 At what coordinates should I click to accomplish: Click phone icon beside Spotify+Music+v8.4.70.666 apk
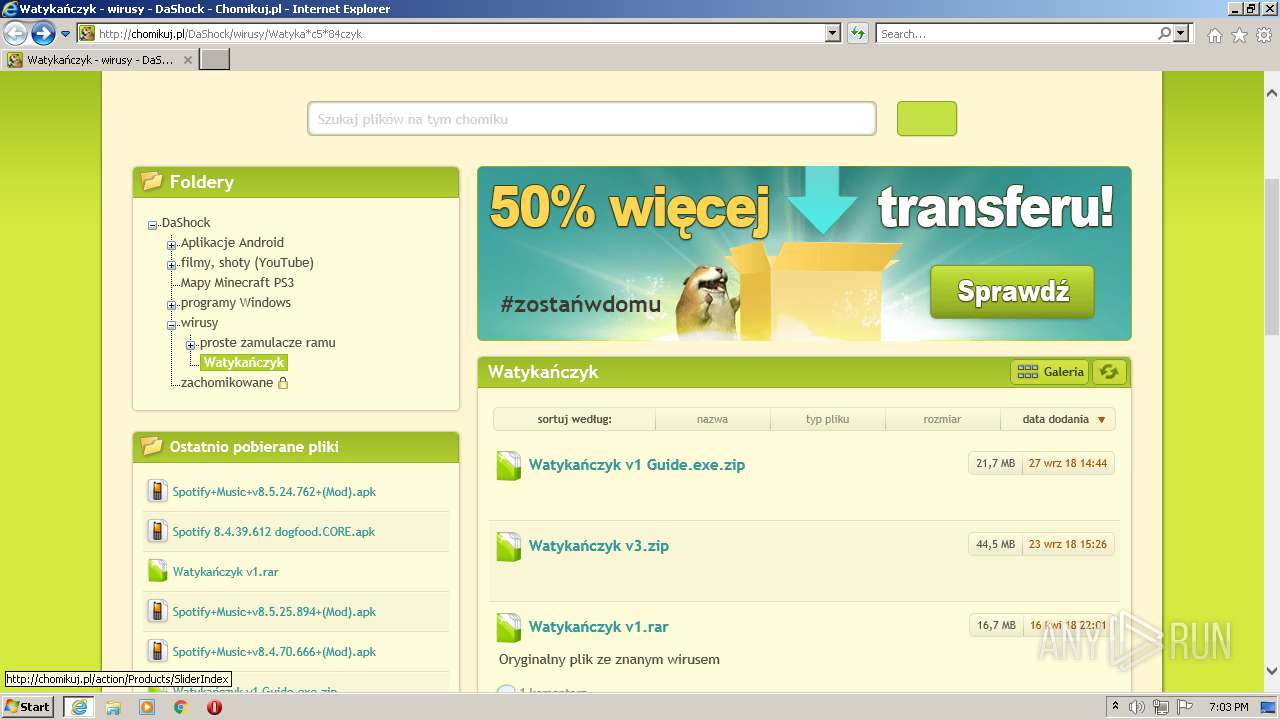[x=157, y=651]
